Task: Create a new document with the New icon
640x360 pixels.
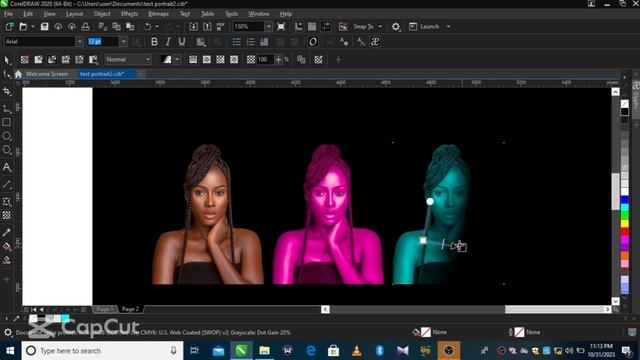Action: [x=9, y=27]
